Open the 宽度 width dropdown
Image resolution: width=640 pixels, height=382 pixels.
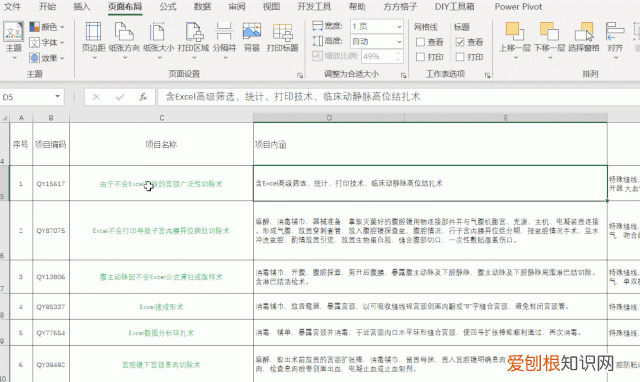[x=399, y=27]
